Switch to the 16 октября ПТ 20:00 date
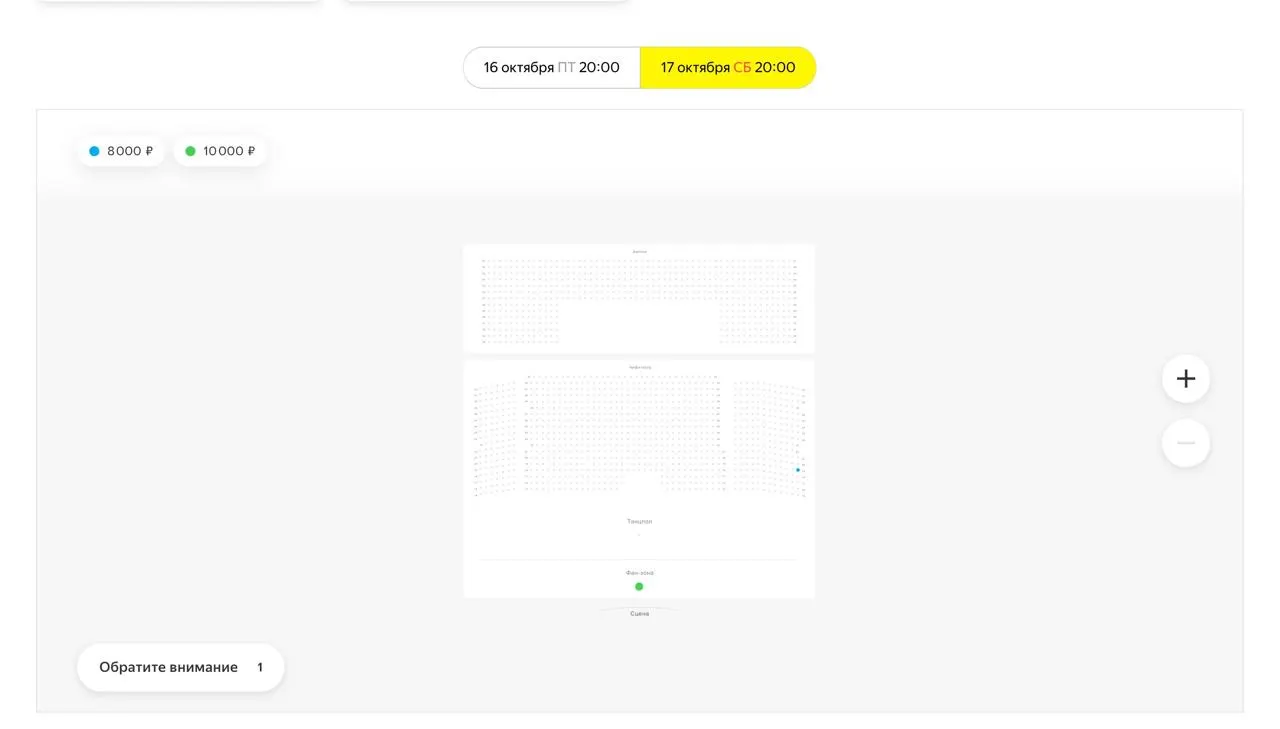The width and height of the screenshot is (1280, 729). pos(552,68)
